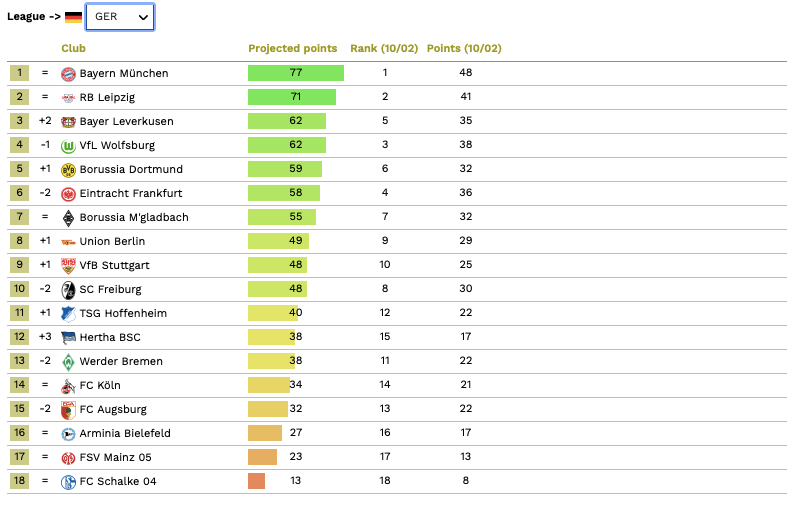Click the VfL Wolfsburg logo icon
800x513 pixels.
coord(68,145)
